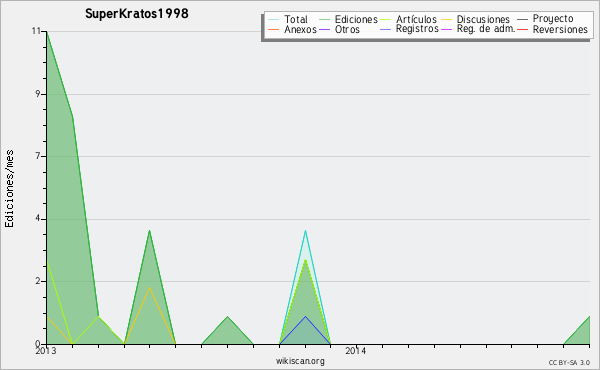This screenshot has width=600, height=370.
Task: Click the yellow Discusiones peak under second green peak
Action: click(x=150, y=287)
